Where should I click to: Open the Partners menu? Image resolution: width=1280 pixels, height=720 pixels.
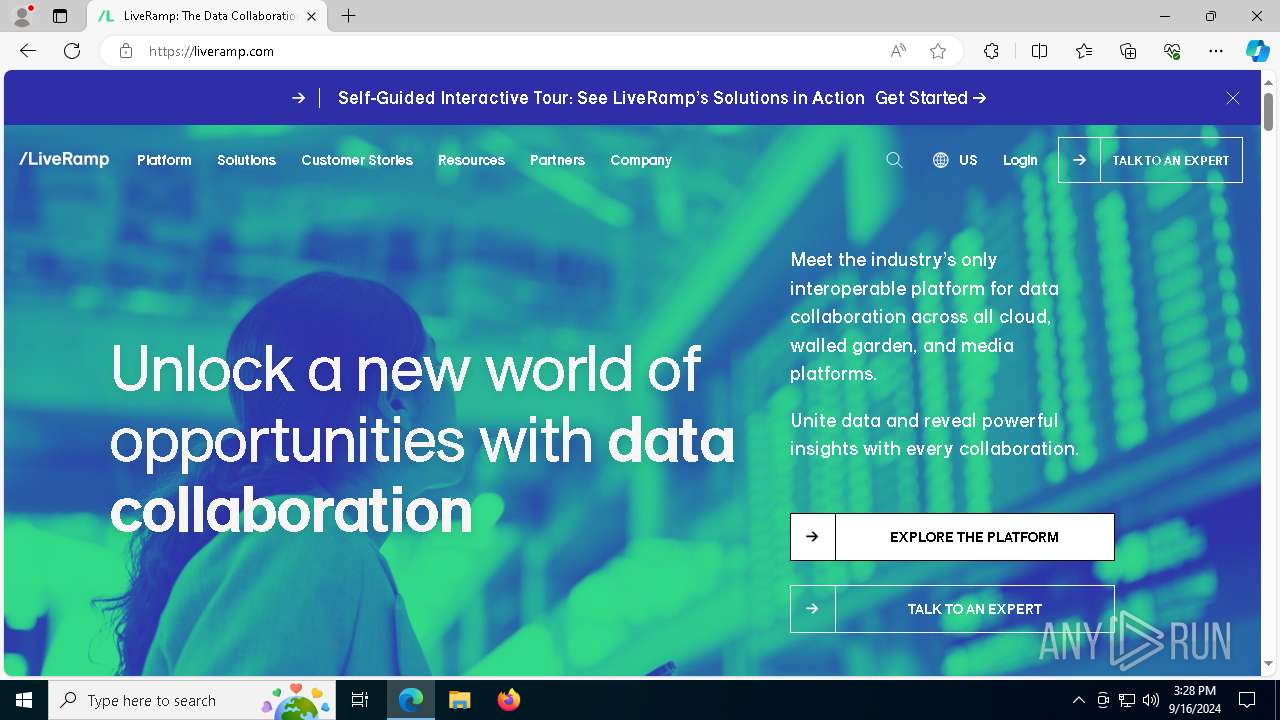pyautogui.click(x=557, y=160)
